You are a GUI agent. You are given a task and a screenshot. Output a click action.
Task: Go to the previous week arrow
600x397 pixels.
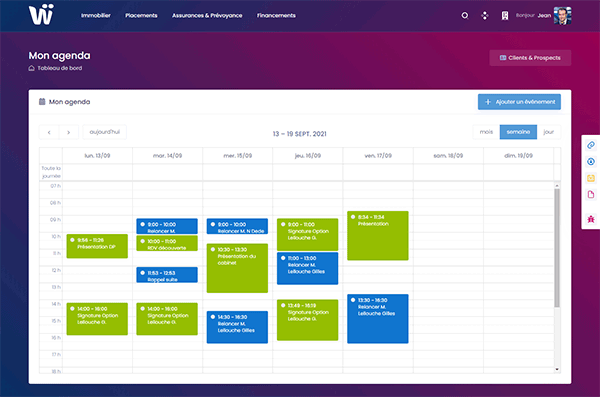coord(49,132)
